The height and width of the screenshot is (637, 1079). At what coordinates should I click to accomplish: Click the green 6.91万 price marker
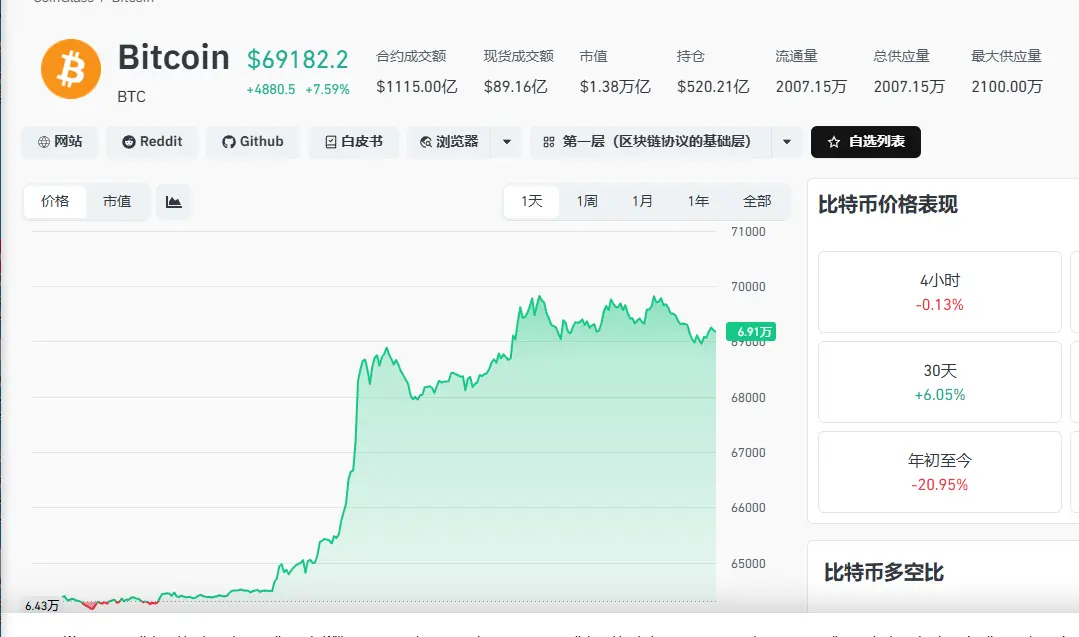point(751,332)
